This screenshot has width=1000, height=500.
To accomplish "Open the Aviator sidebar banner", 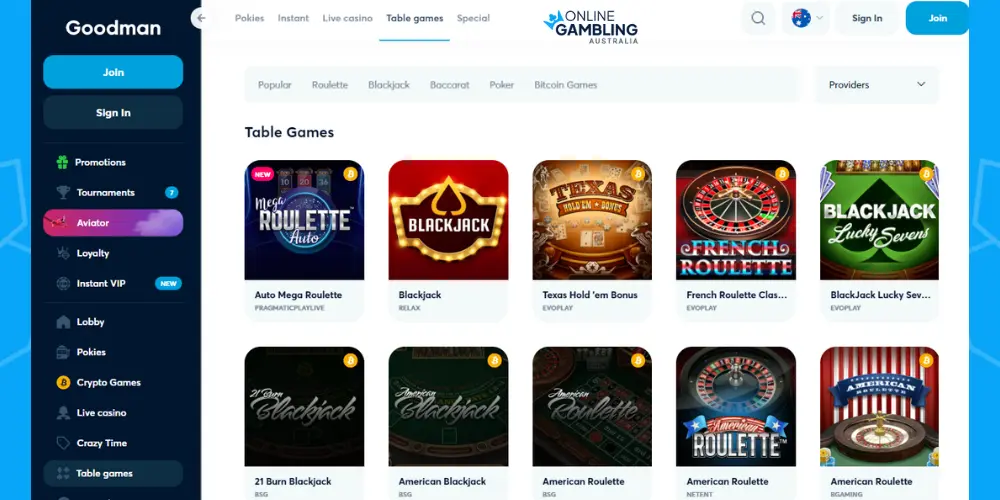I will pyautogui.click(x=113, y=223).
